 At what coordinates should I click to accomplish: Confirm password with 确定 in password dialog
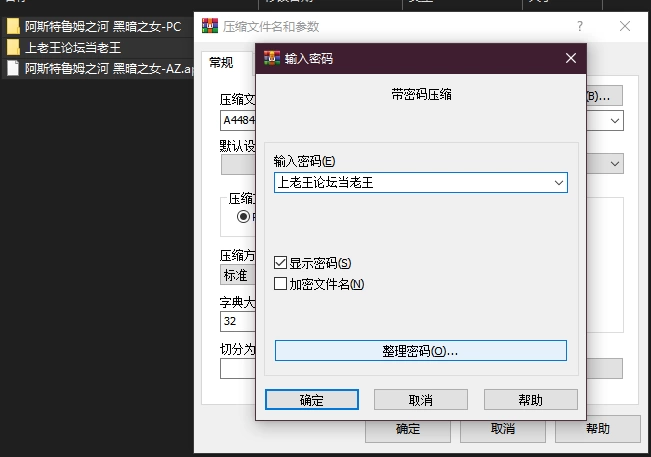click(312, 400)
